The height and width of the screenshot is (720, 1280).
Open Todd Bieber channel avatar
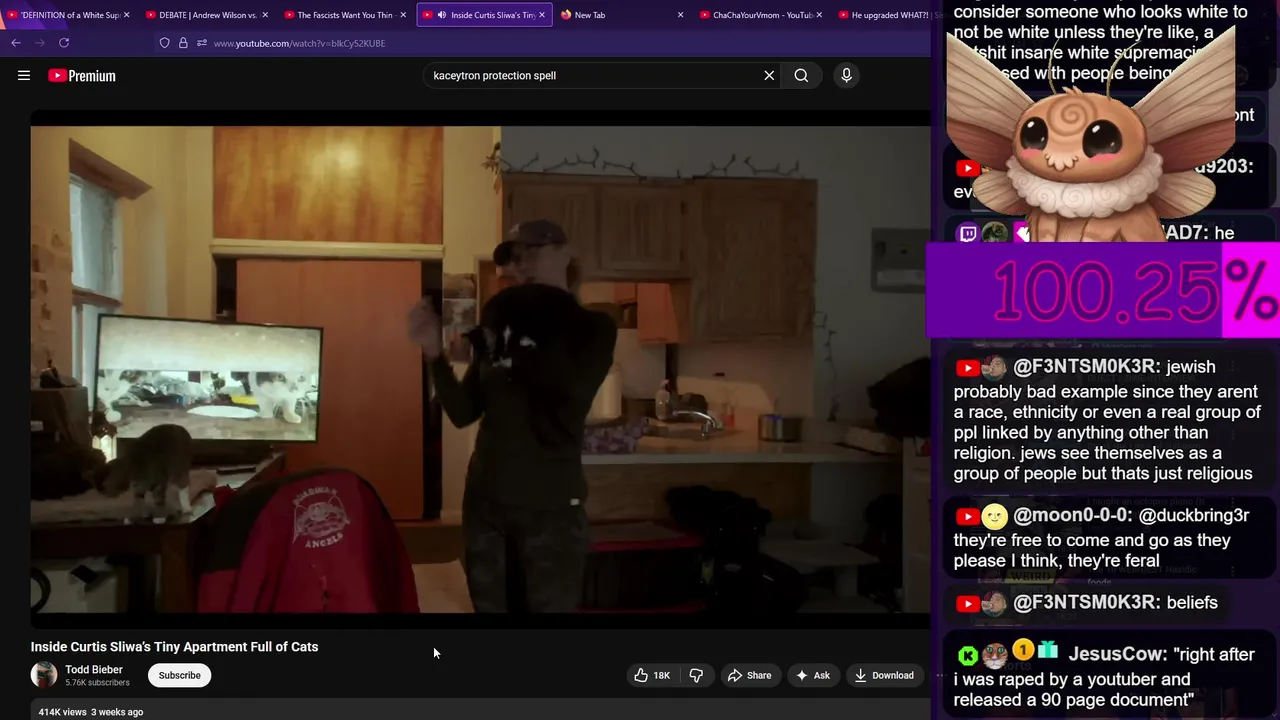click(44, 675)
